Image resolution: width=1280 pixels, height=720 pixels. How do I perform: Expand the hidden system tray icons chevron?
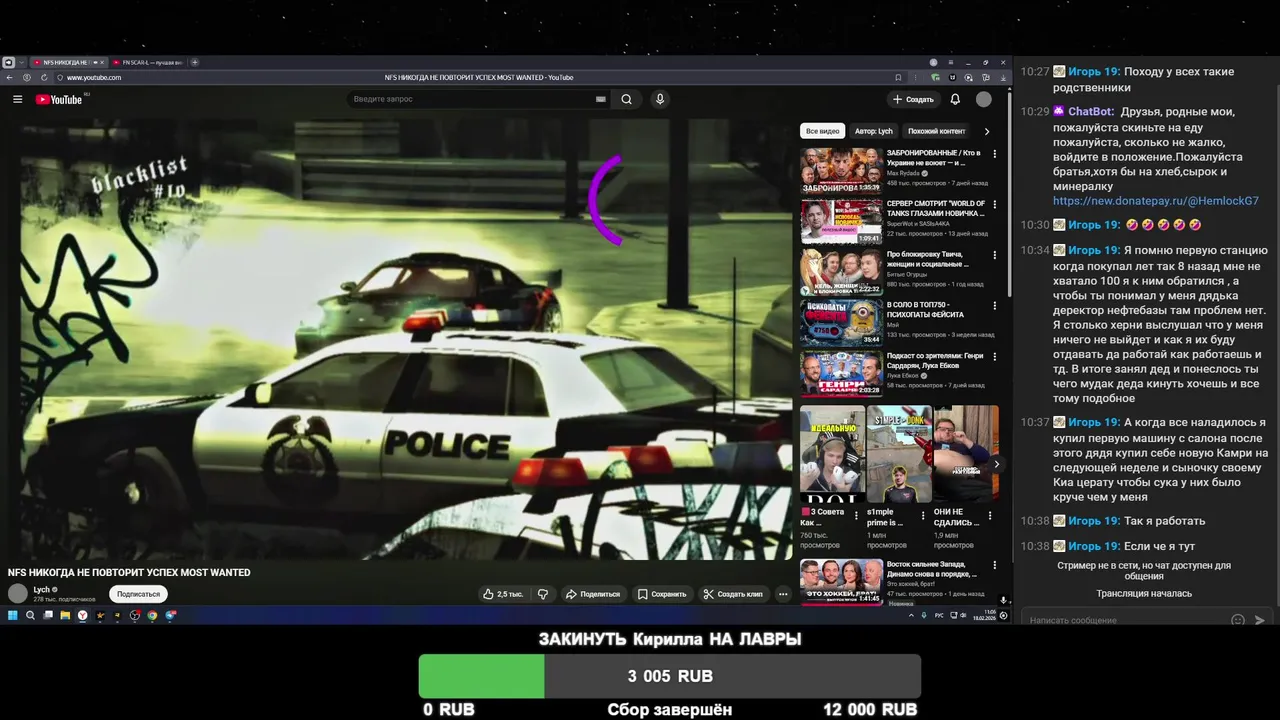click(x=911, y=615)
